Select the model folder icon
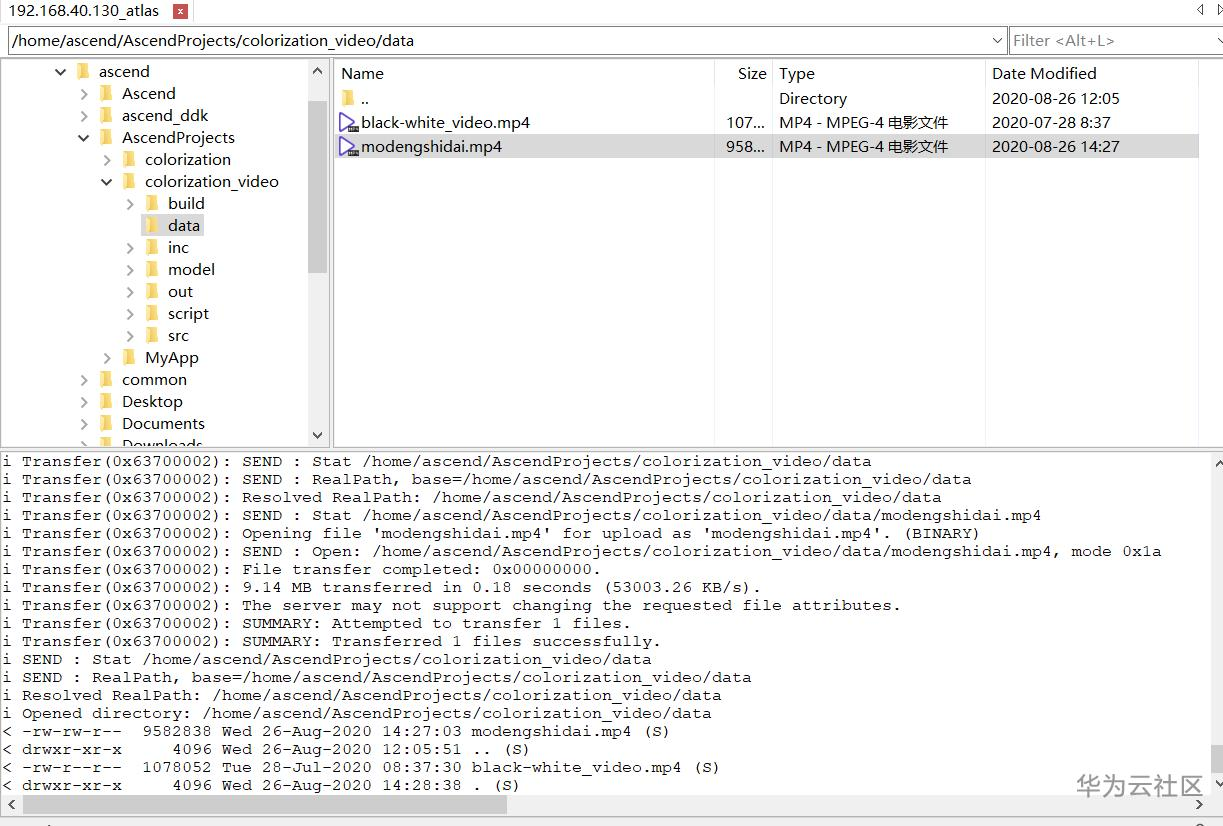The height and width of the screenshot is (826, 1223). (x=152, y=269)
